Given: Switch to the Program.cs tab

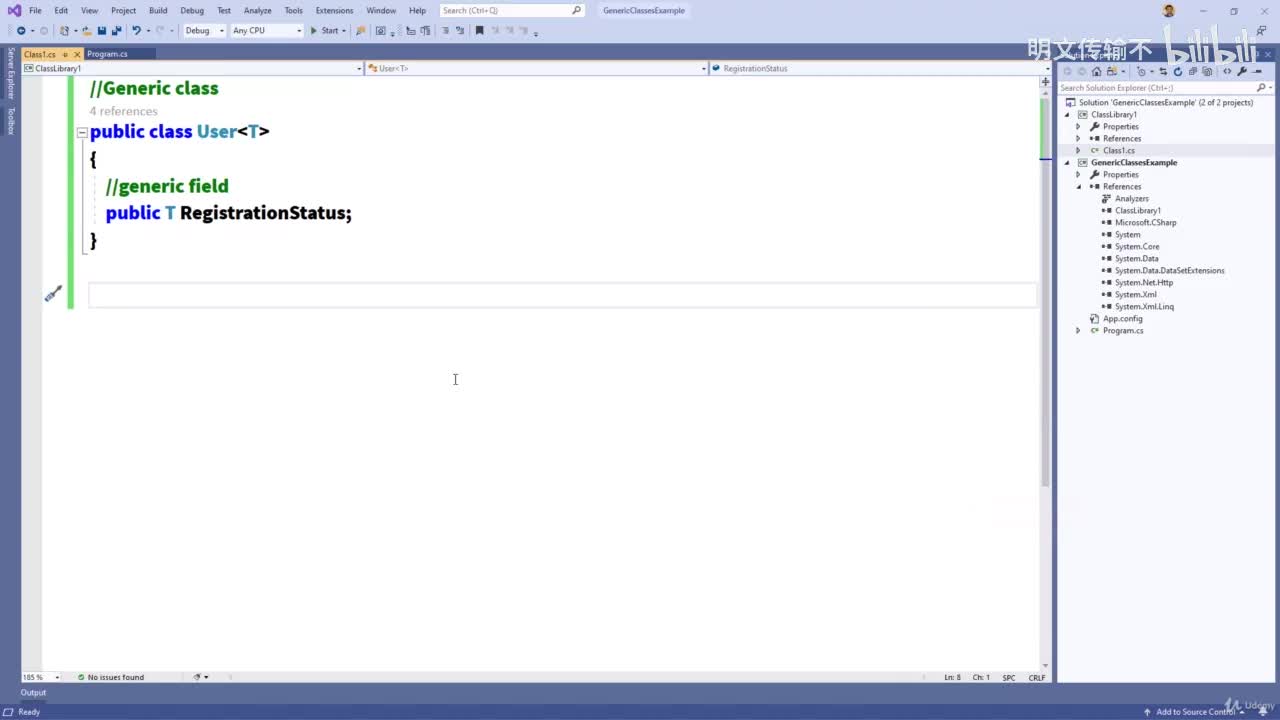Looking at the screenshot, I should point(107,54).
